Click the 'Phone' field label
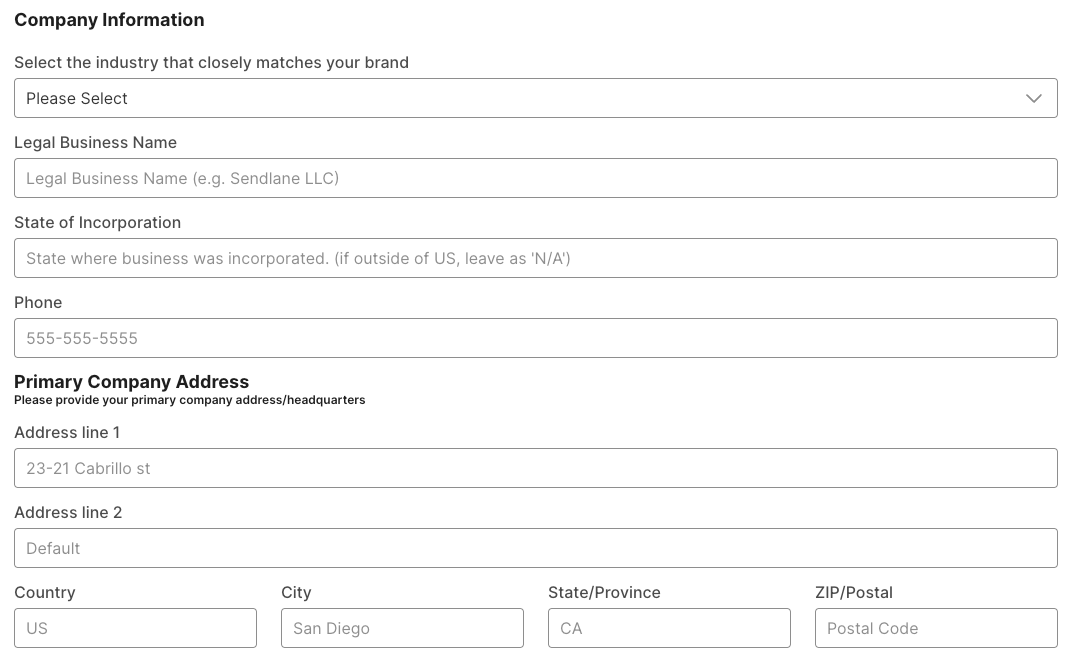This screenshot has height=670, width=1074. (x=38, y=303)
